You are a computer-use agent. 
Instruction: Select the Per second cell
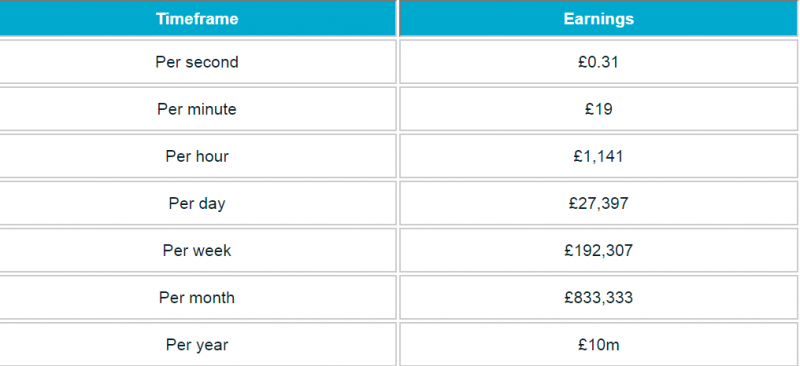(197, 62)
